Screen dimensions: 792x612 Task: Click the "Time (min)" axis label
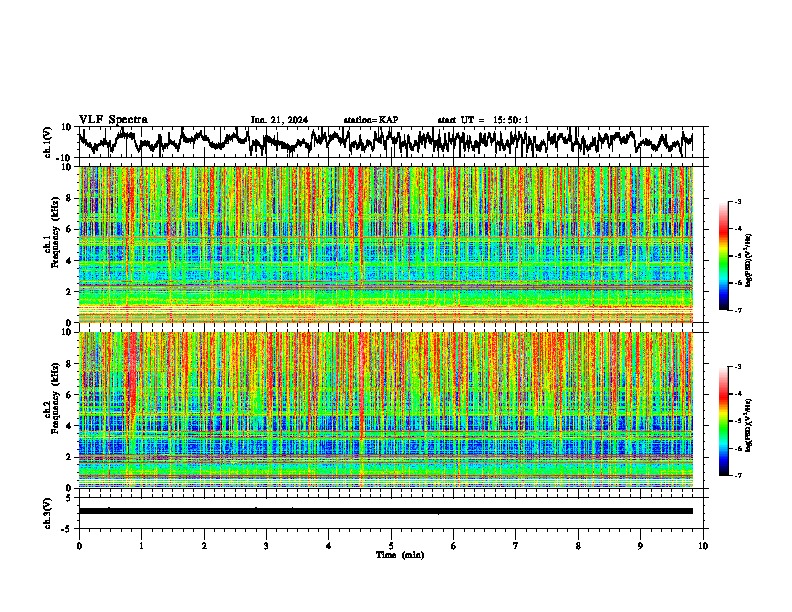coord(400,555)
